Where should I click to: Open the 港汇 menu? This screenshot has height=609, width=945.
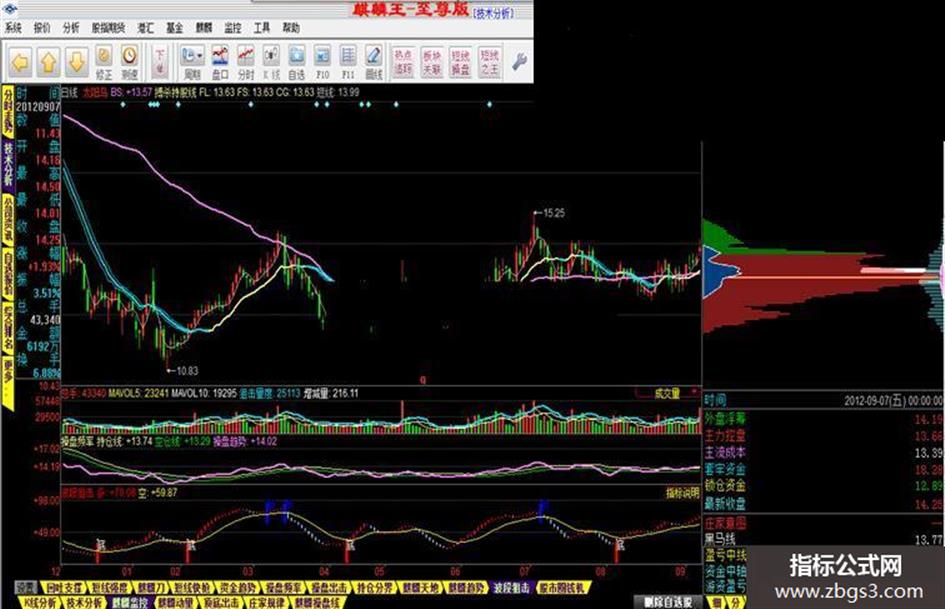pyautogui.click(x=146, y=28)
